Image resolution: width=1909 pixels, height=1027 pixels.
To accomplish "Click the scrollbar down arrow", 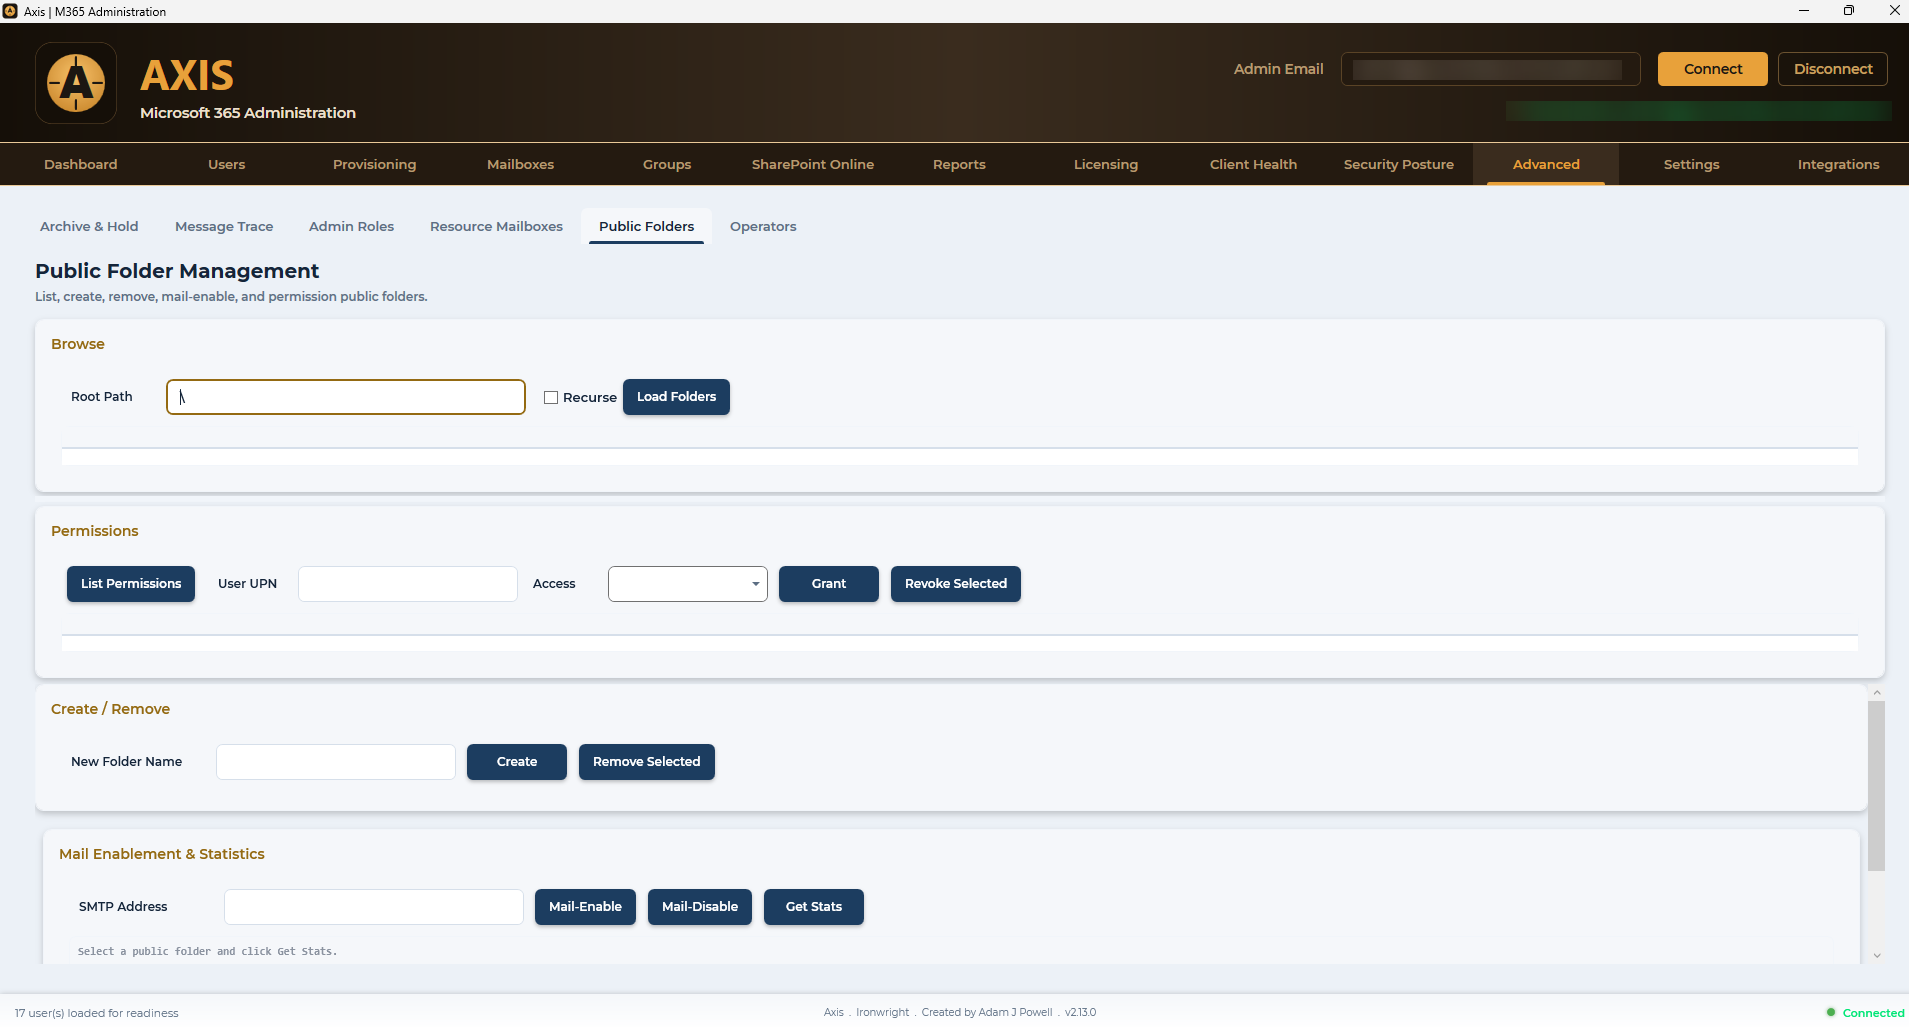I will 1877,956.
